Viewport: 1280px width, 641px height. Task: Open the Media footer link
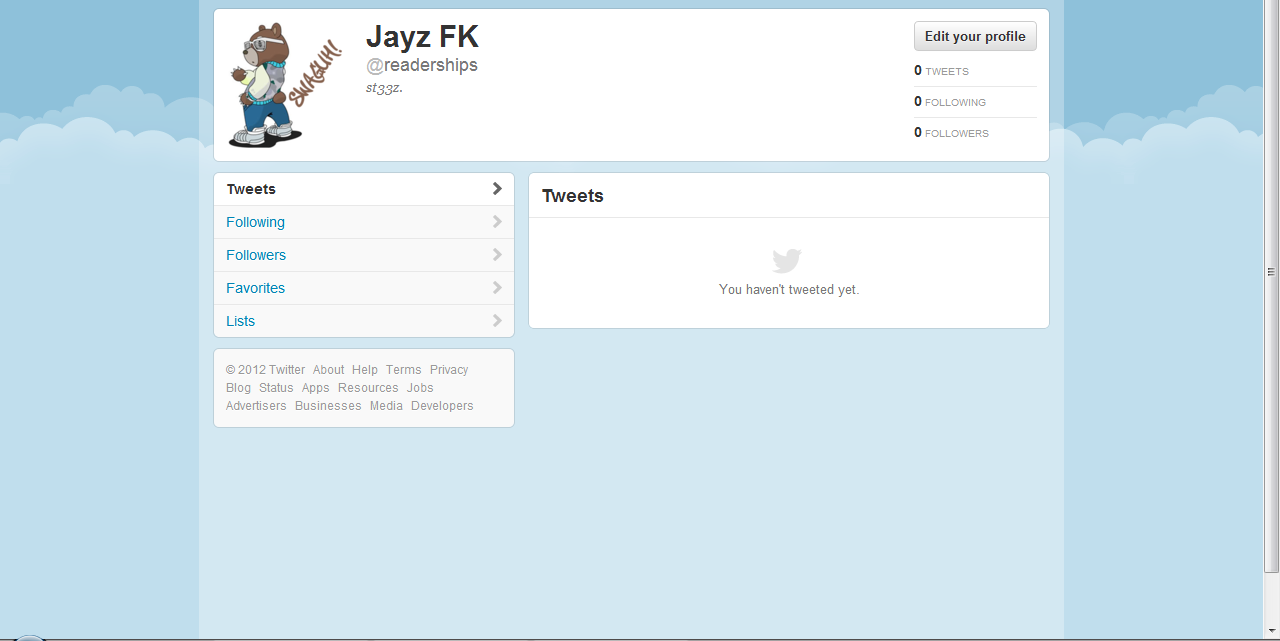pyautogui.click(x=386, y=406)
